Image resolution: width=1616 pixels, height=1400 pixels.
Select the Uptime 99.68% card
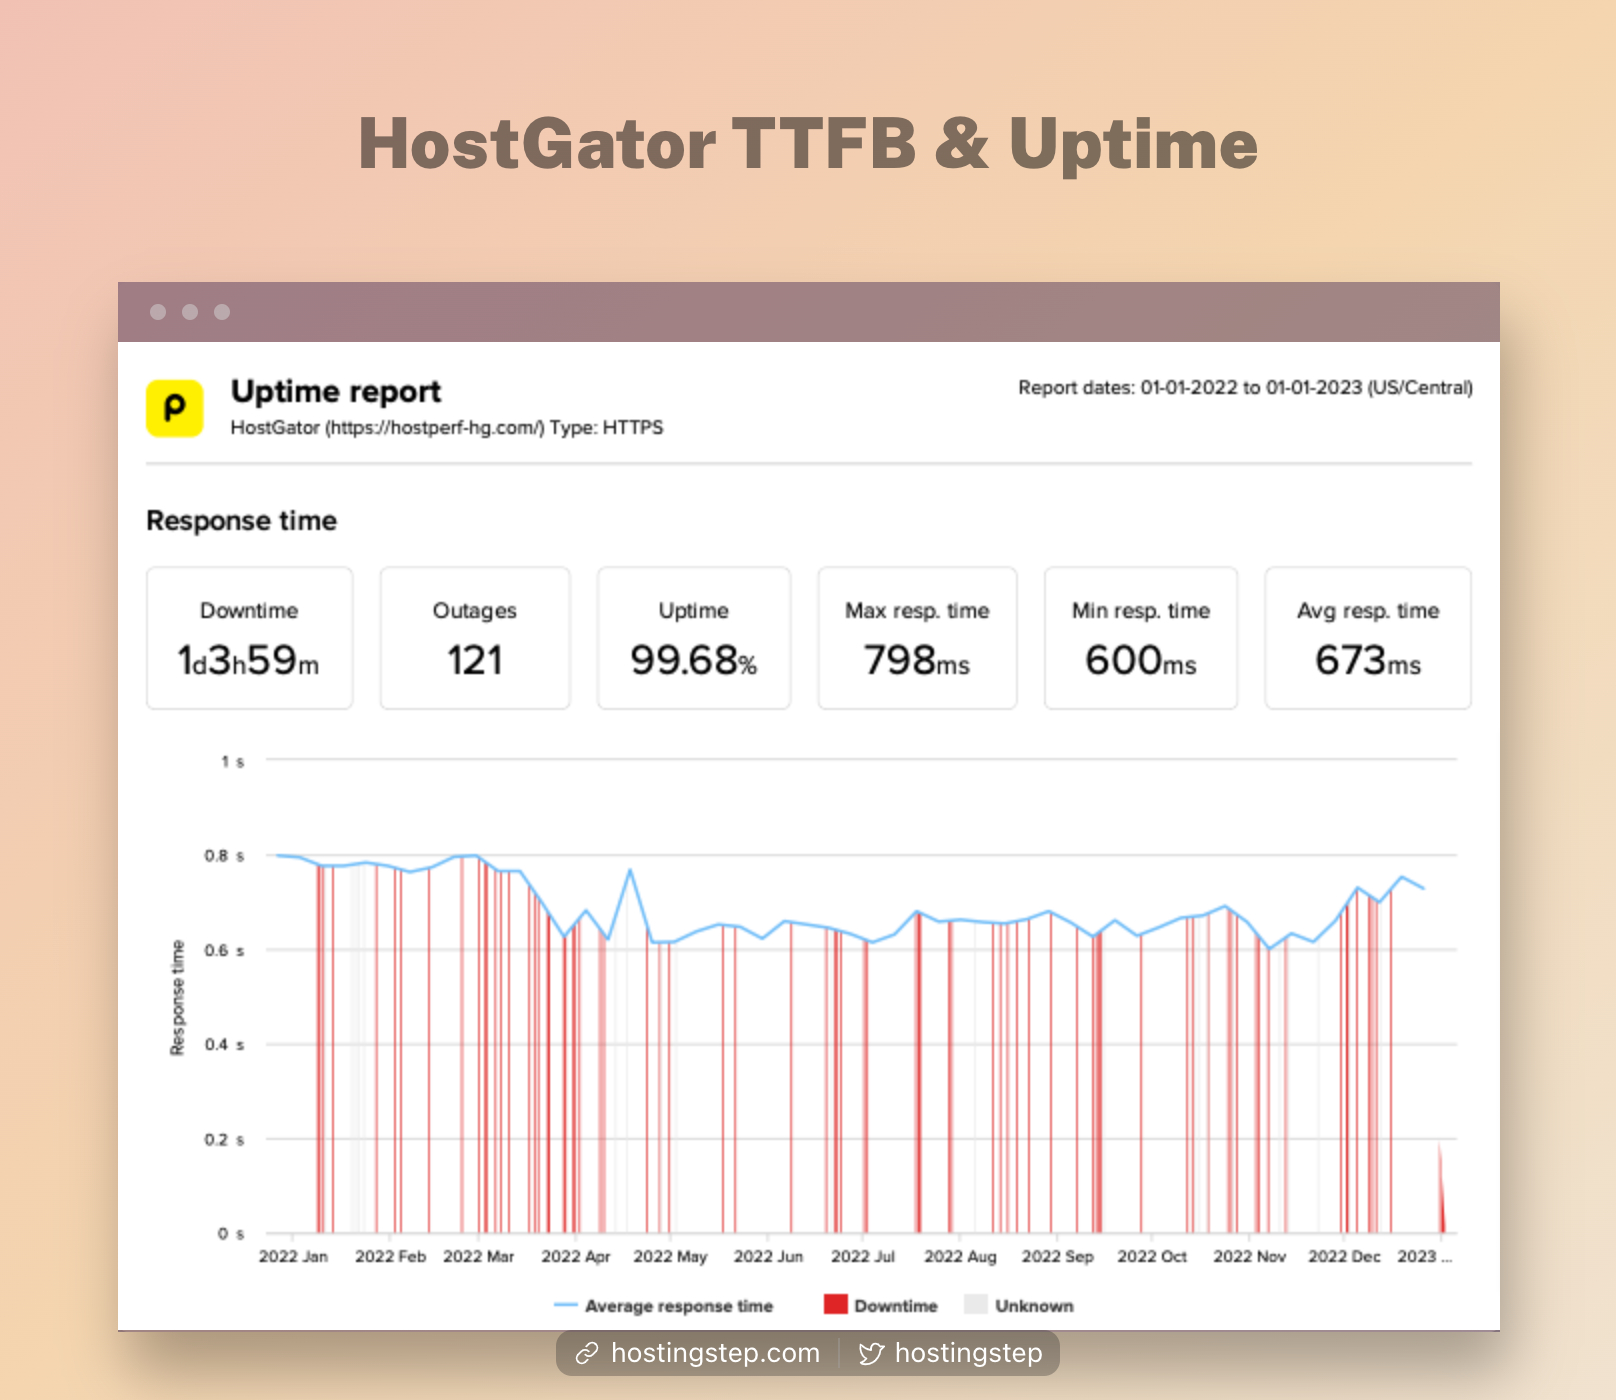tap(694, 638)
